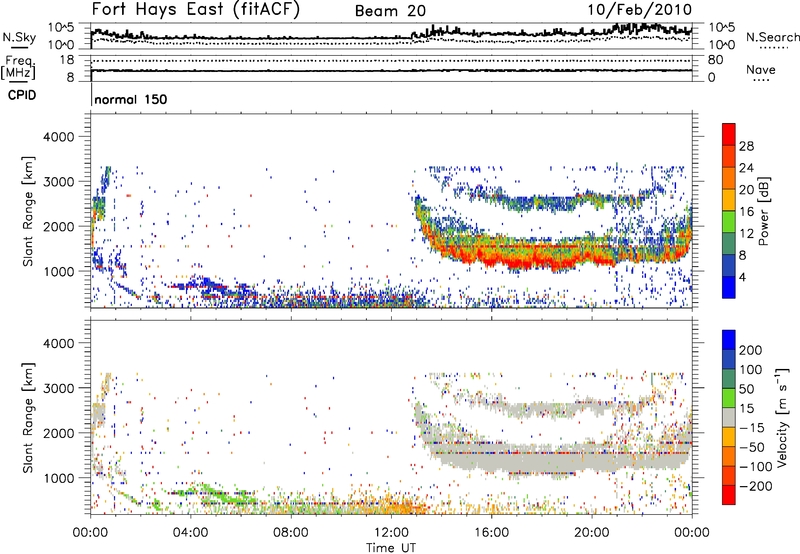
Task: Pick the red bottom segment of the Velocity color bar
Action: 729,495
